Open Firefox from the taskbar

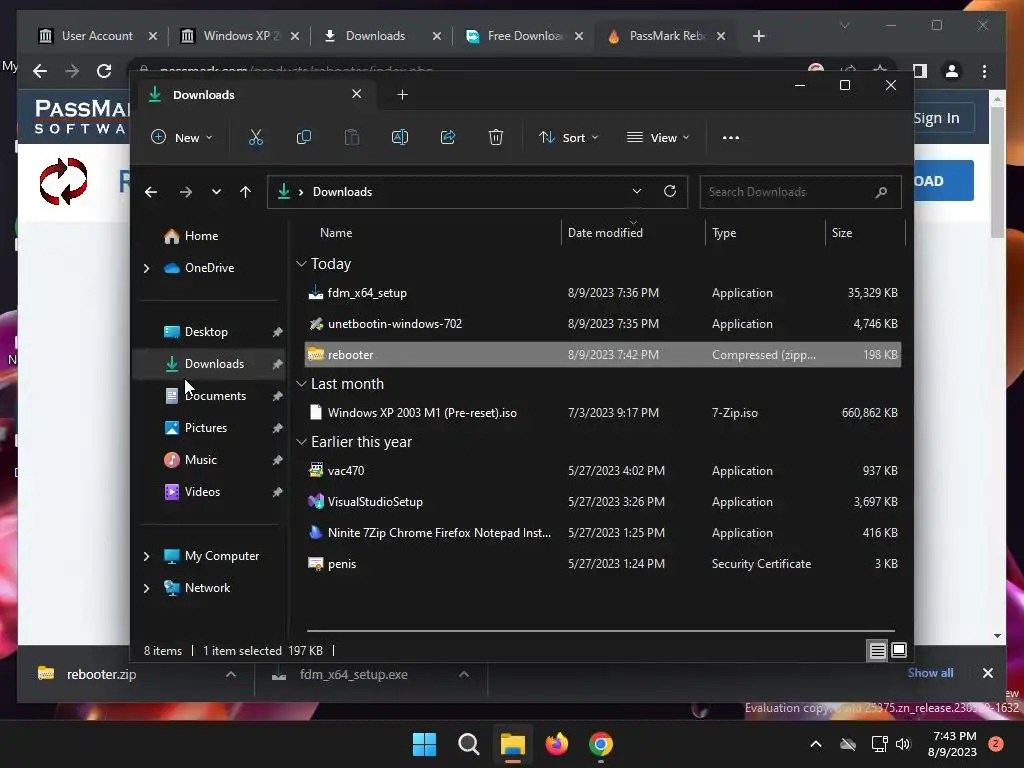coord(556,744)
